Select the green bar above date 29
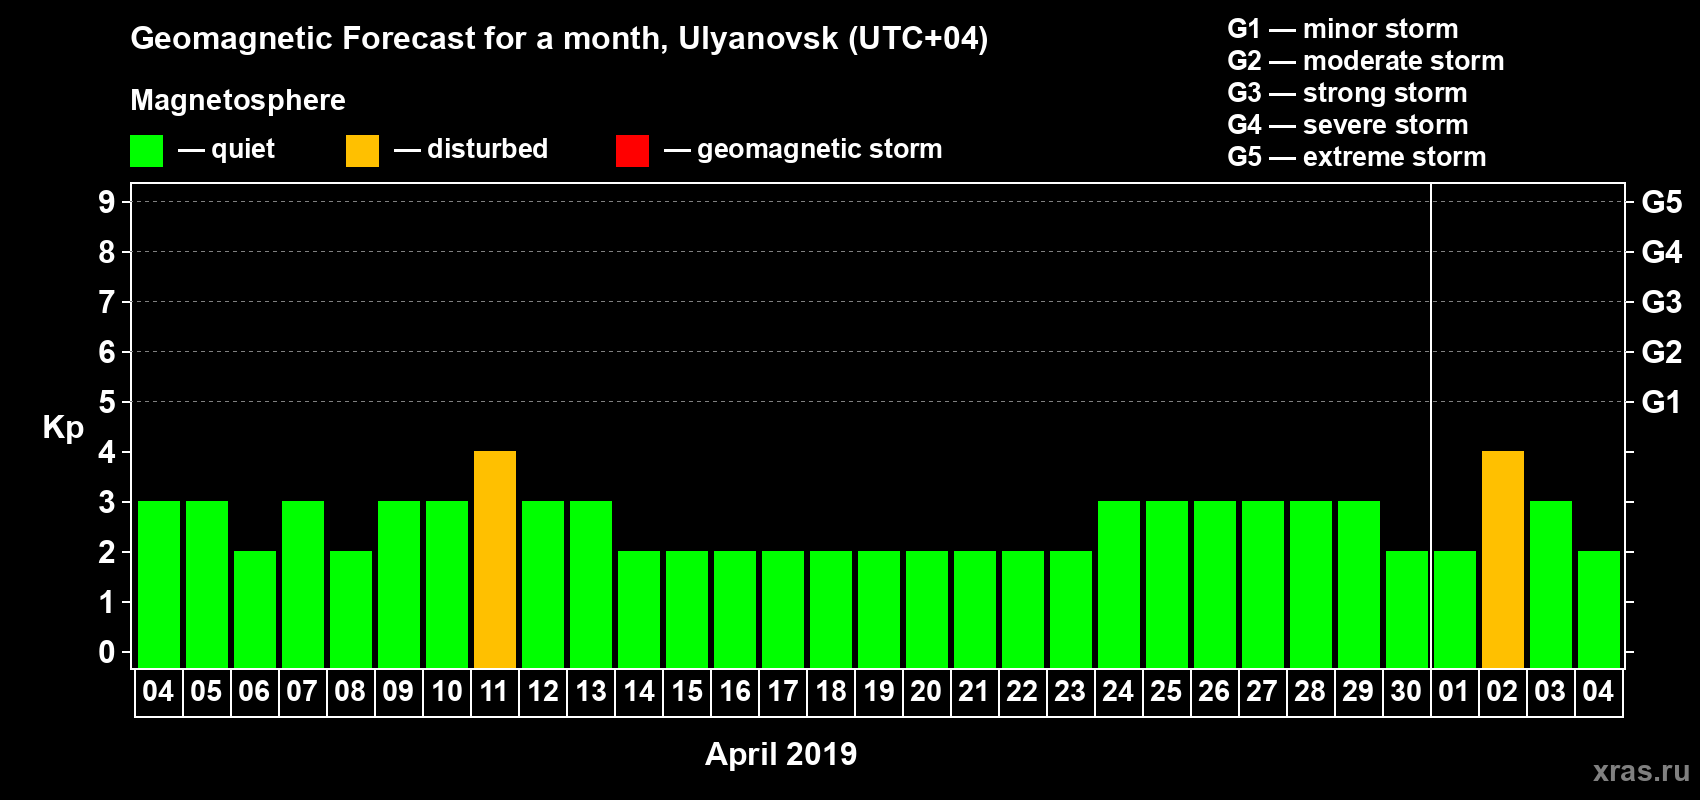1700x800 pixels. pos(1359,585)
